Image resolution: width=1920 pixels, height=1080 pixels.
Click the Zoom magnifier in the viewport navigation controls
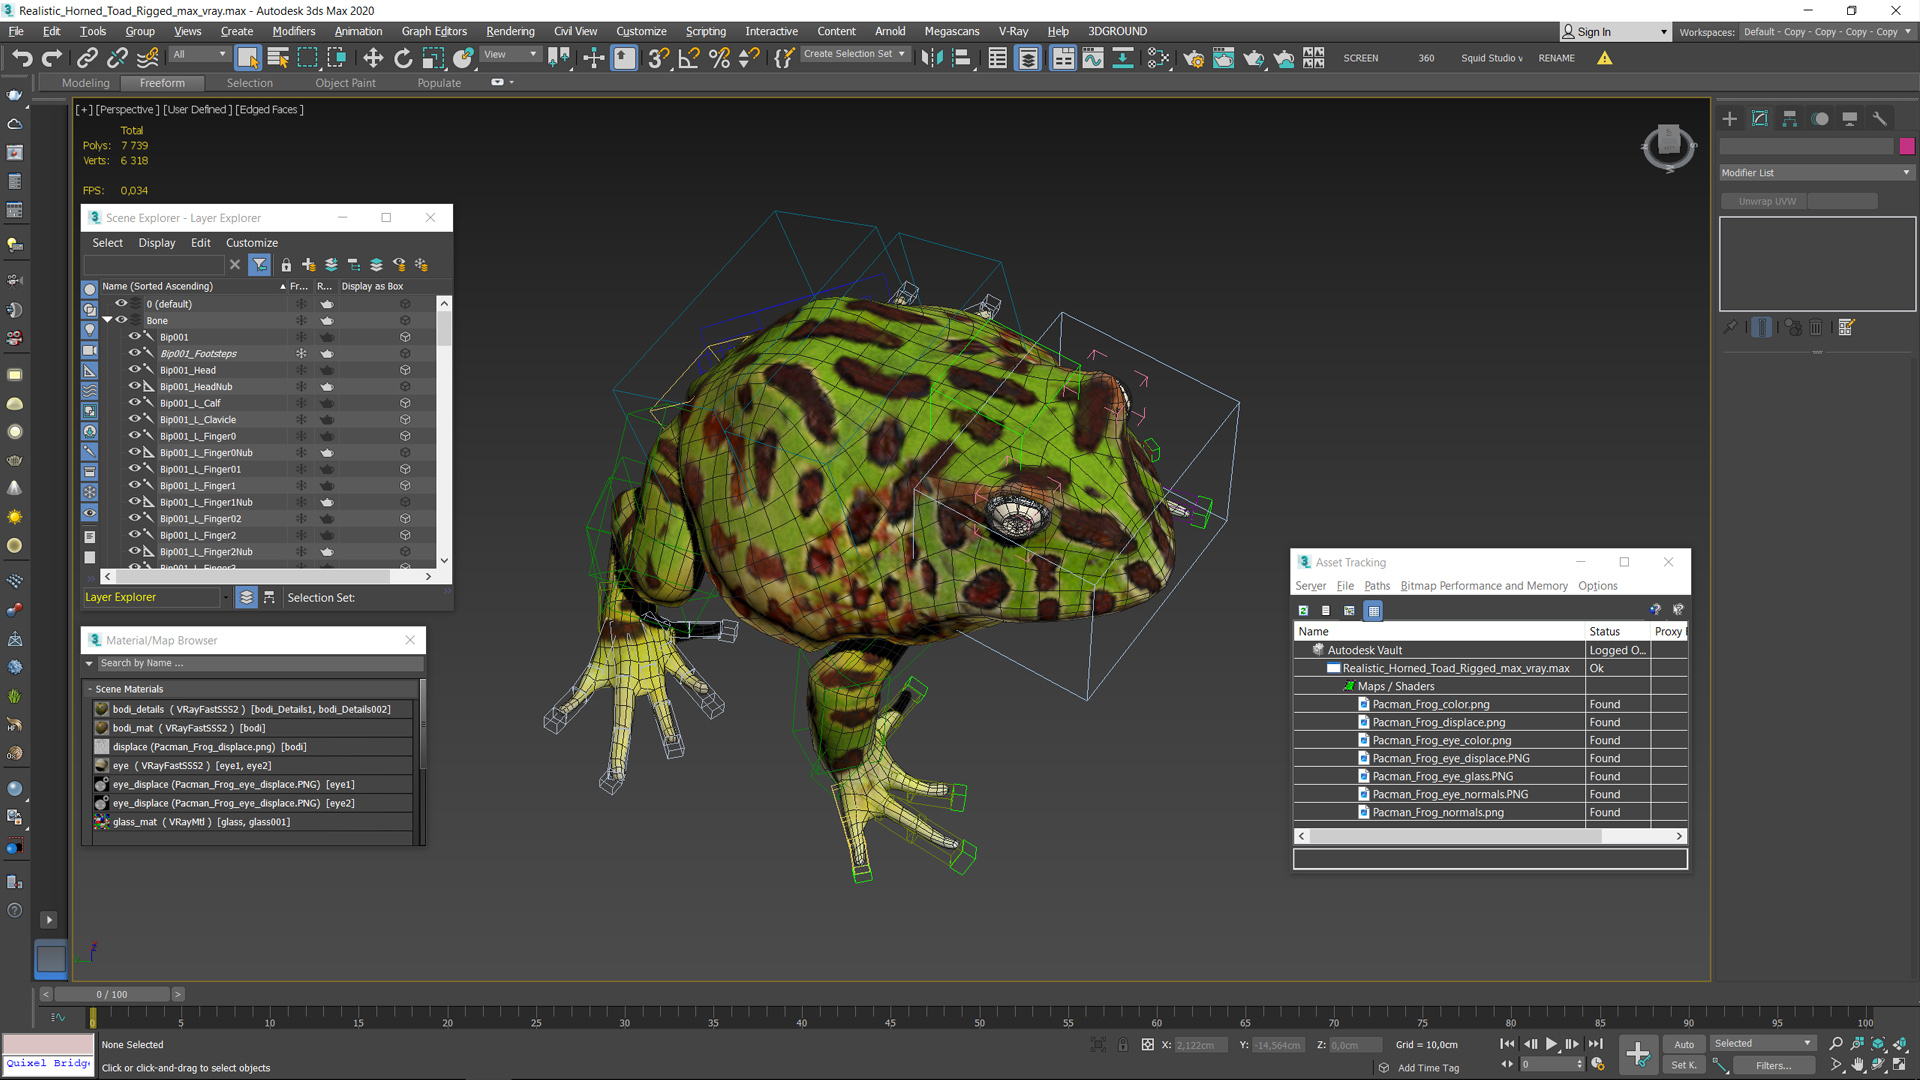(x=1836, y=1044)
